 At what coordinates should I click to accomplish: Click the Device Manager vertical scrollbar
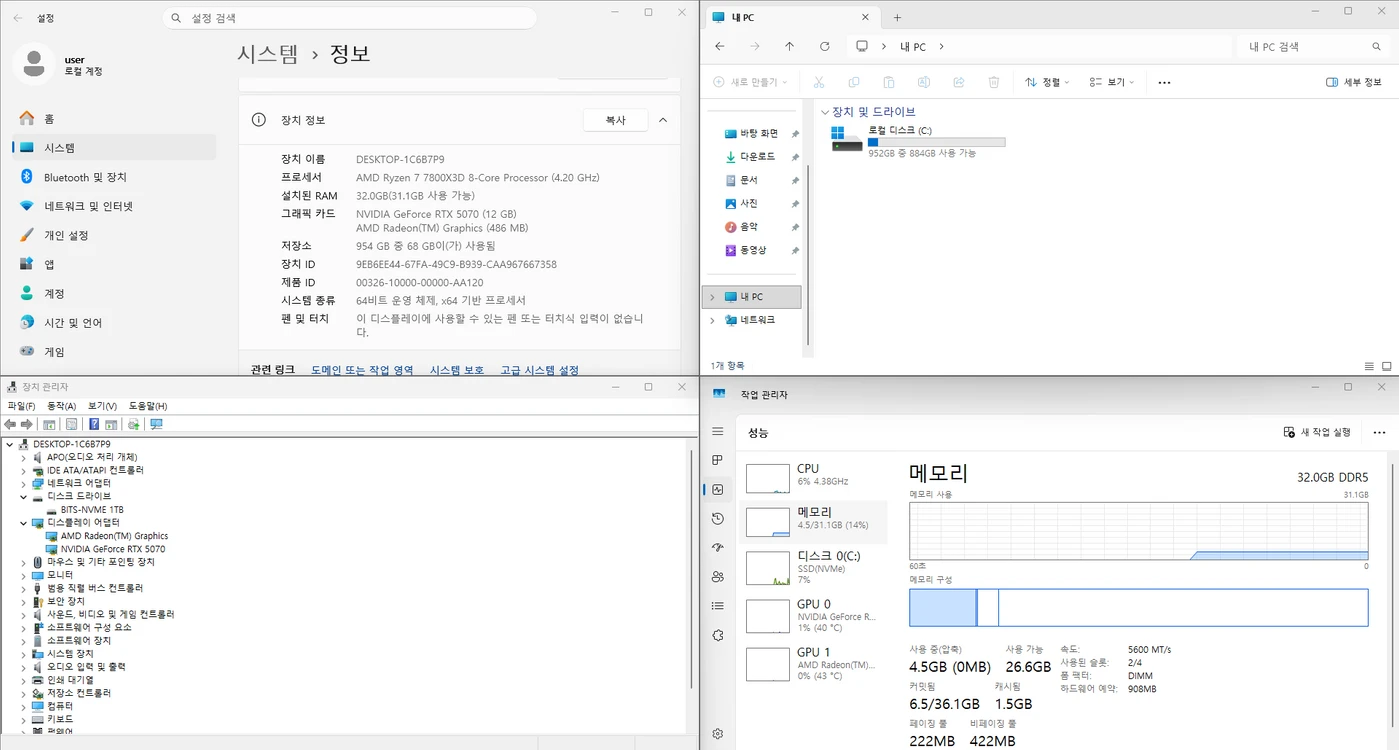(x=691, y=570)
